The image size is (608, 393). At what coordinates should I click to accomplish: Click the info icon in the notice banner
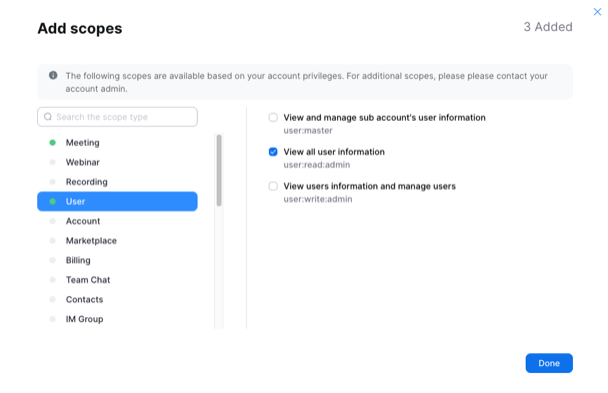53,75
